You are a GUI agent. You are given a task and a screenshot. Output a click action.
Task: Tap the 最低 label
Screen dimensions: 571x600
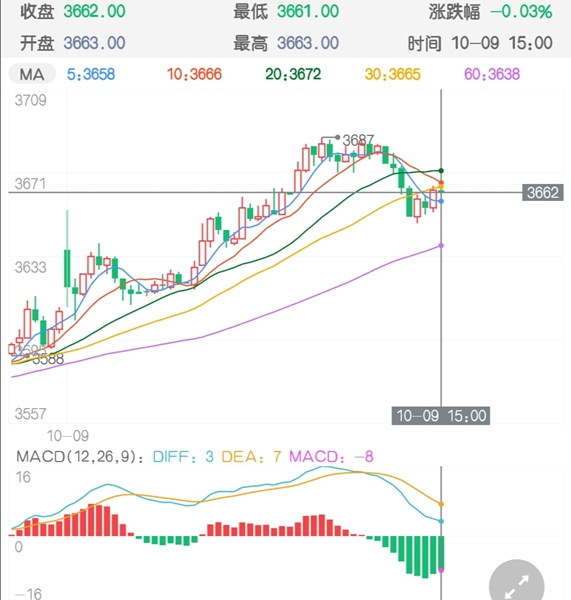click(251, 11)
